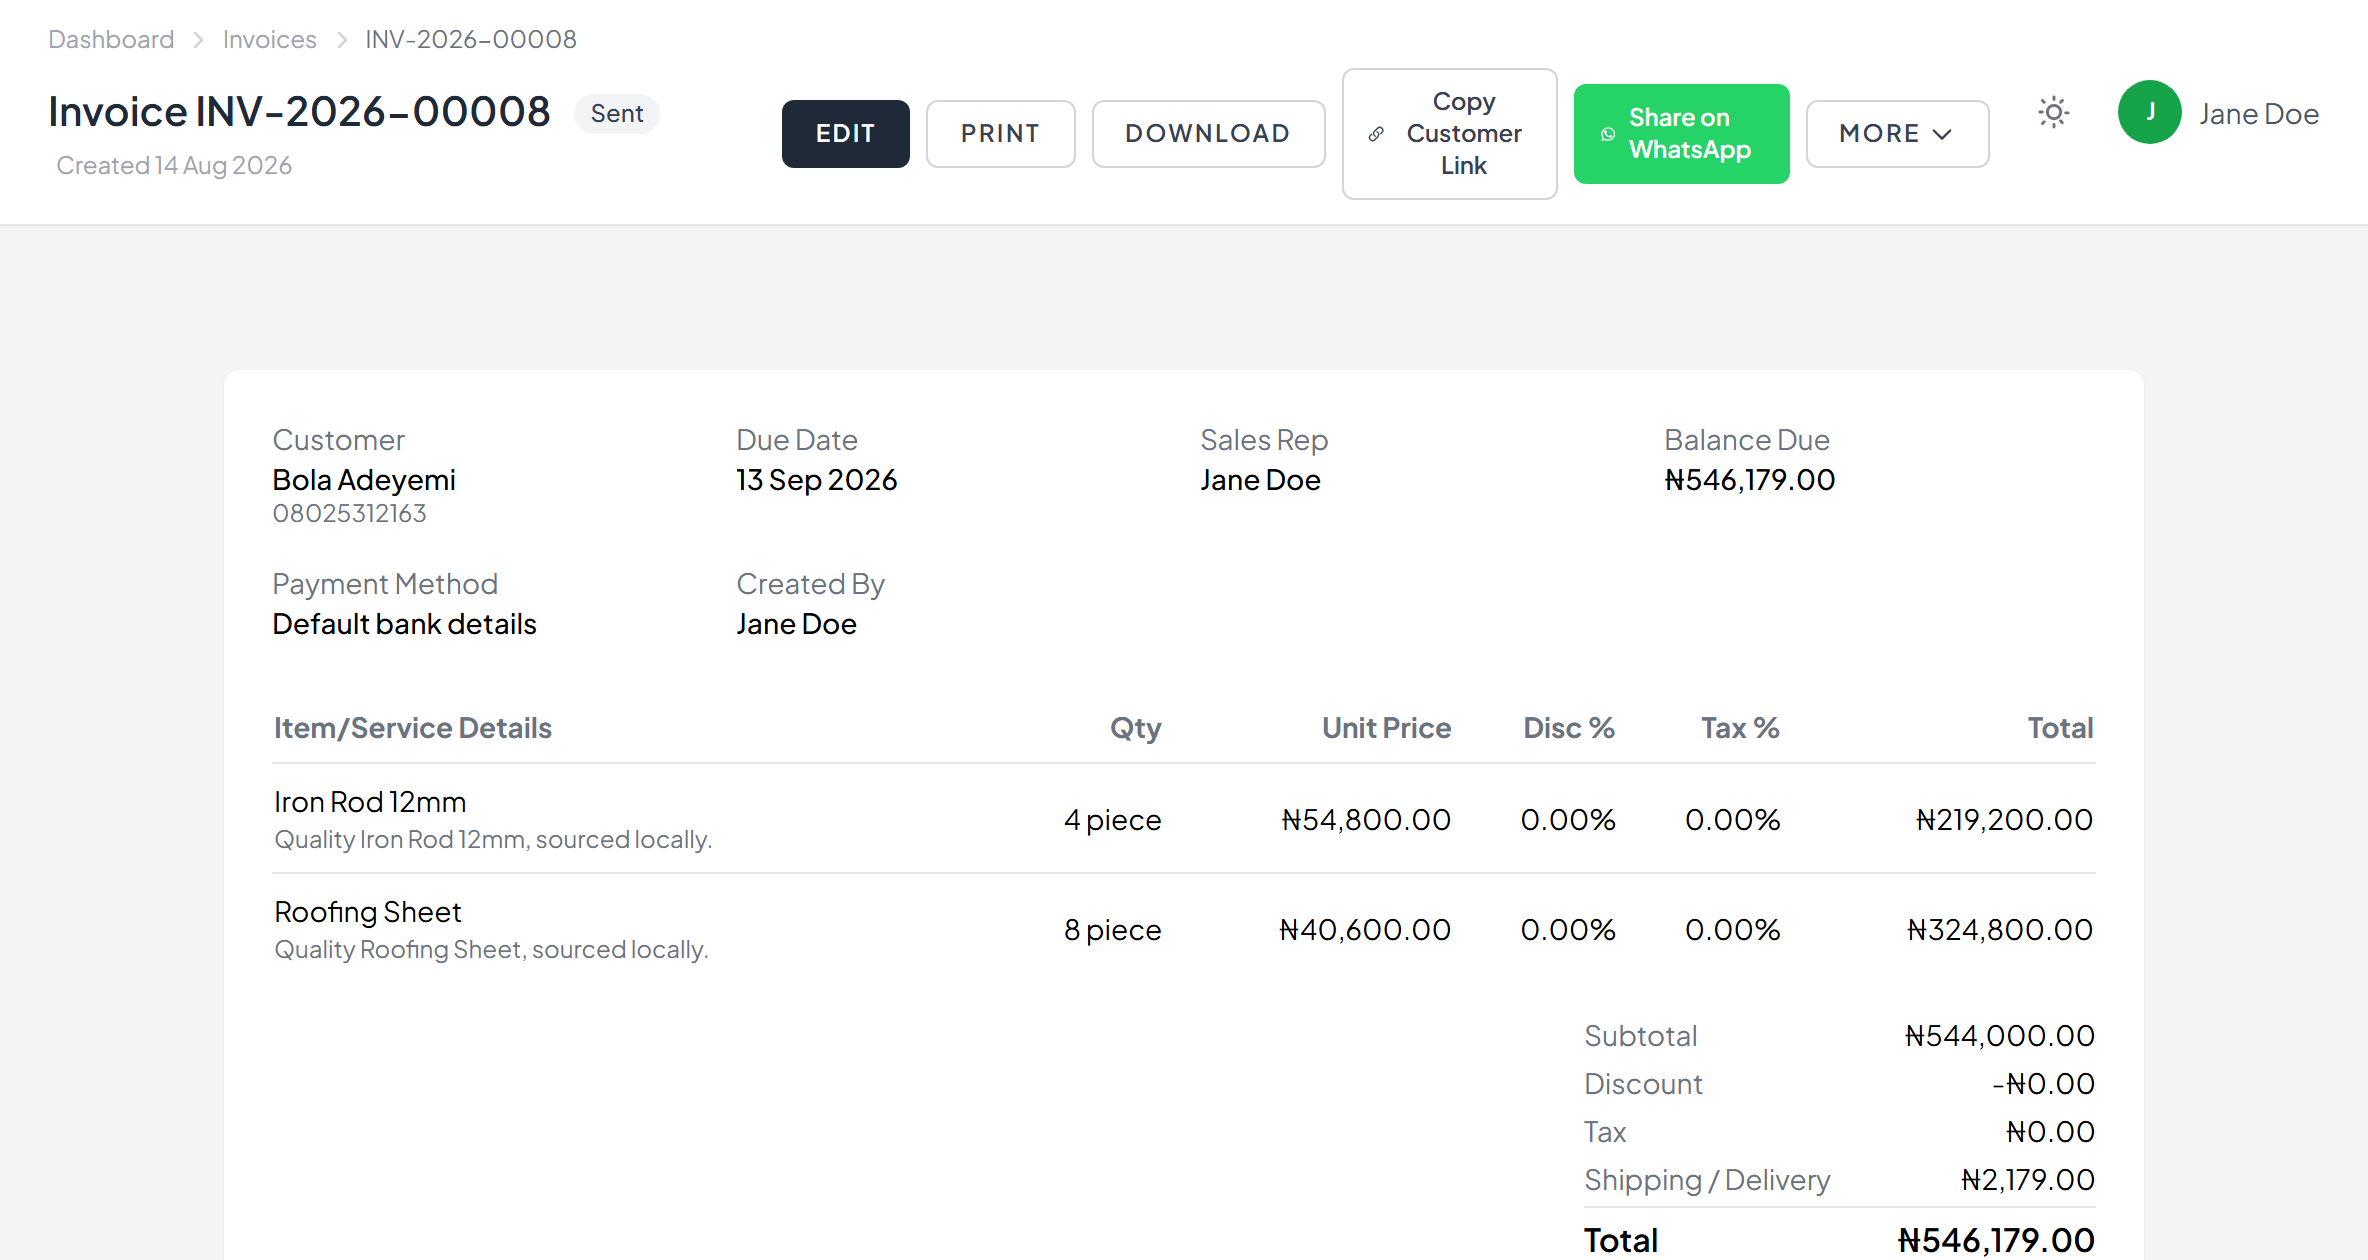The width and height of the screenshot is (2368, 1260).
Task: Click the Iron Rod 12mm item name
Action: pyautogui.click(x=369, y=802)
